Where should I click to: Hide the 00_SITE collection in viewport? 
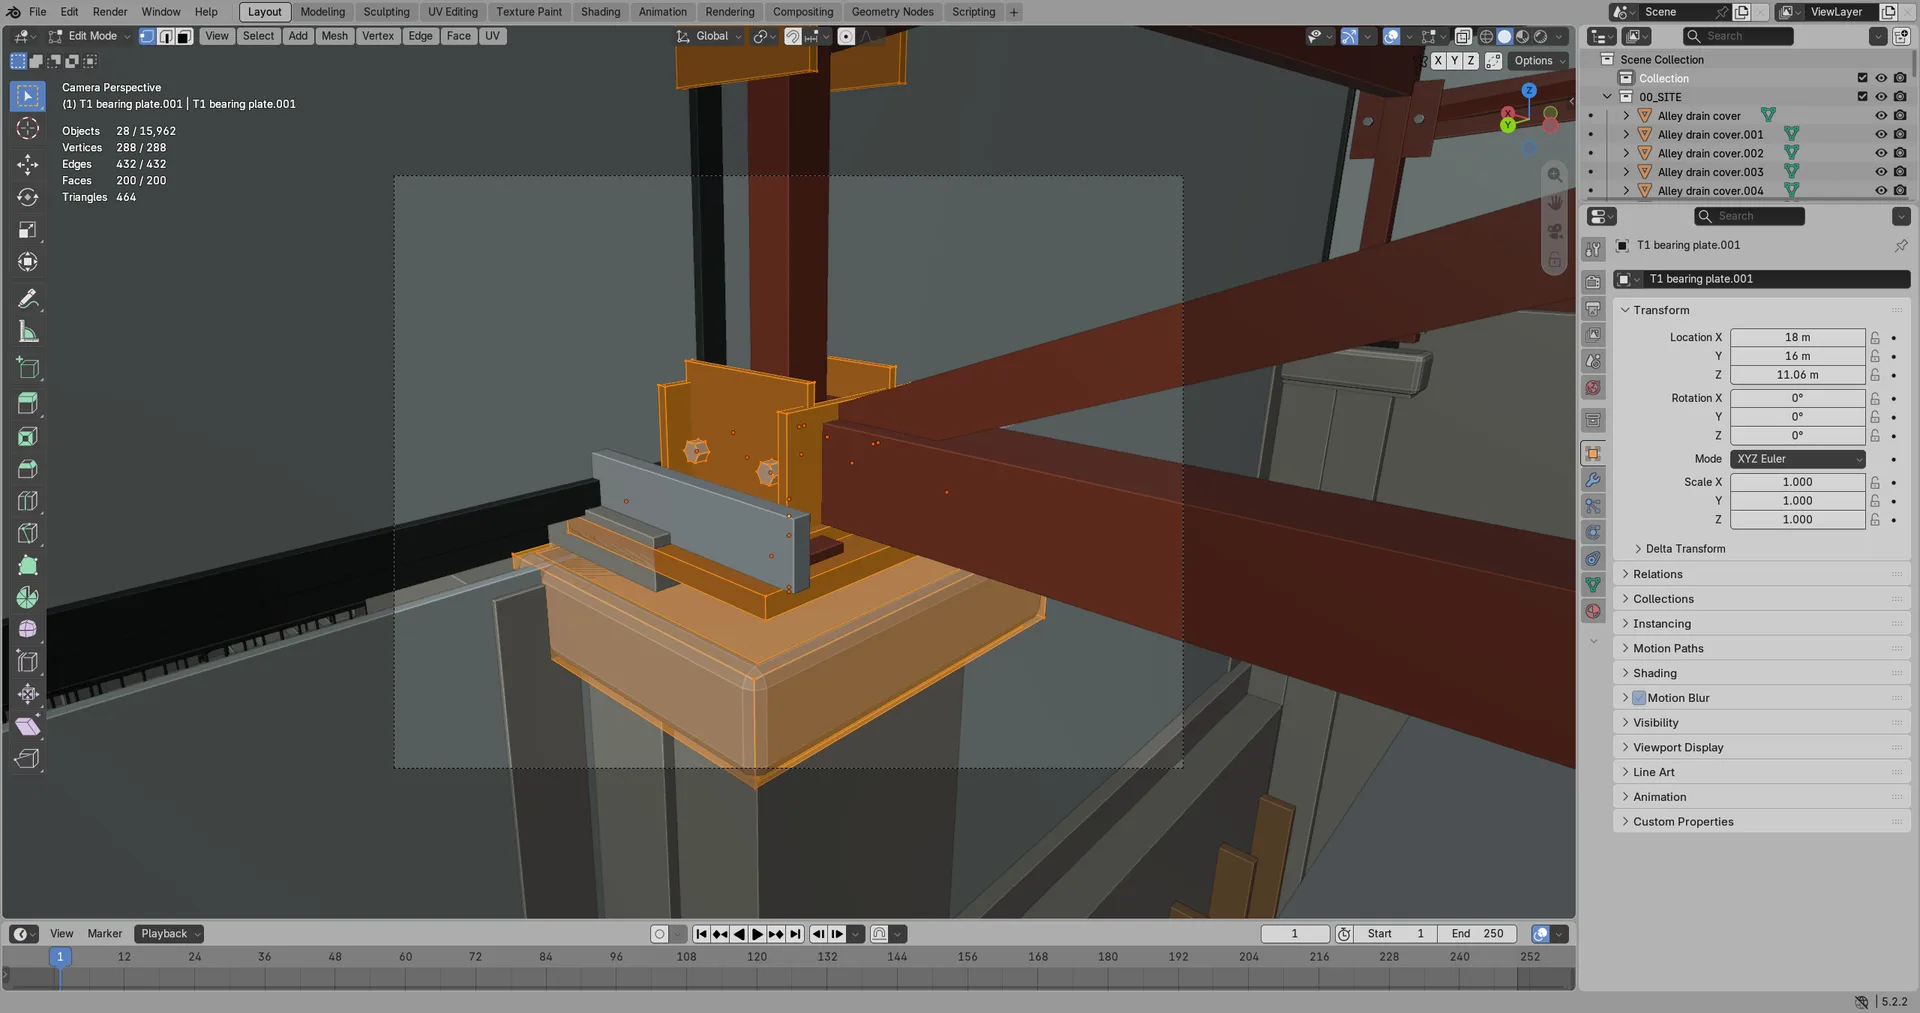(1880, 97)
